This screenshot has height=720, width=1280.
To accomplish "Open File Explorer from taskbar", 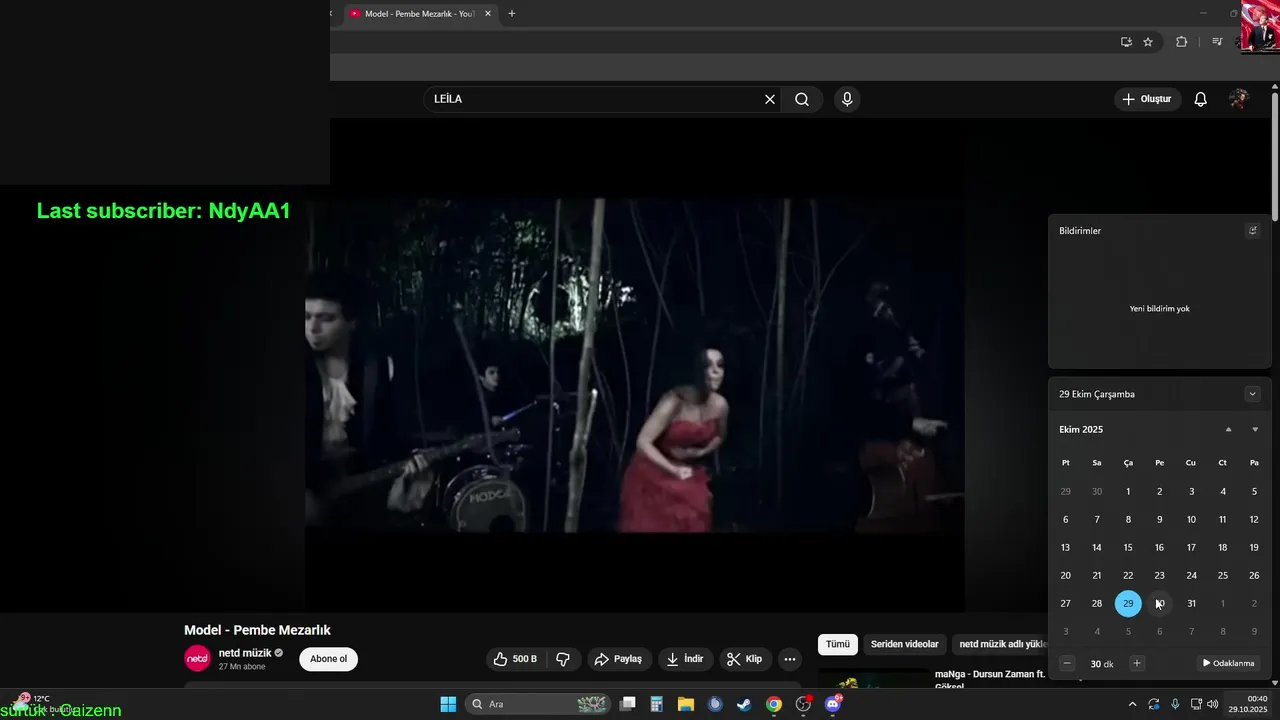I will [x=686, y=704].
